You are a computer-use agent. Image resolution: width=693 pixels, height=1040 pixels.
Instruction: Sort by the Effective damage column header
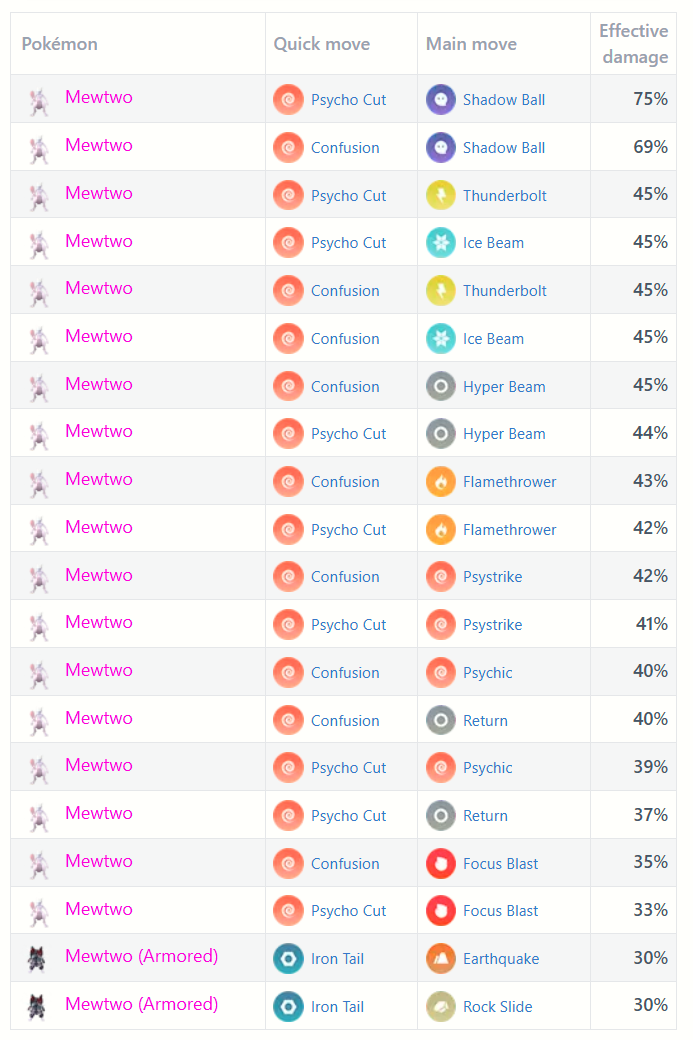tap(633, 44)
